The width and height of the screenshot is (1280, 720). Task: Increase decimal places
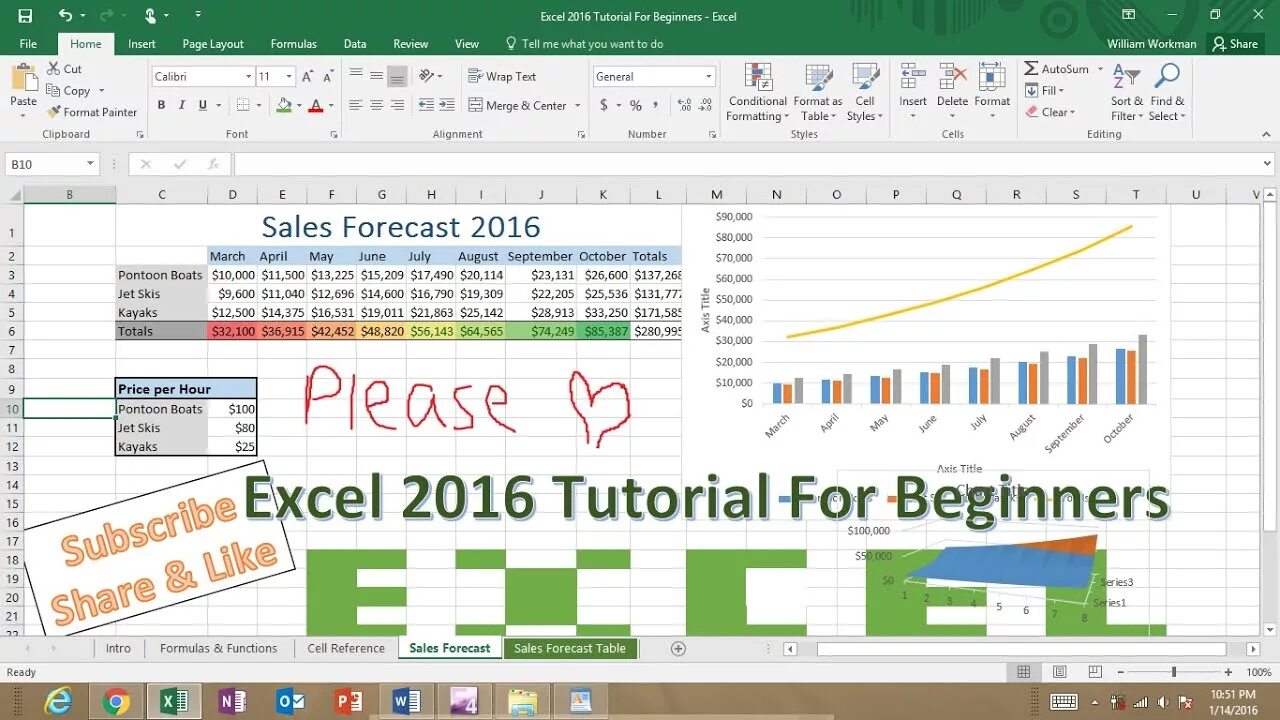tap(684, 105)
